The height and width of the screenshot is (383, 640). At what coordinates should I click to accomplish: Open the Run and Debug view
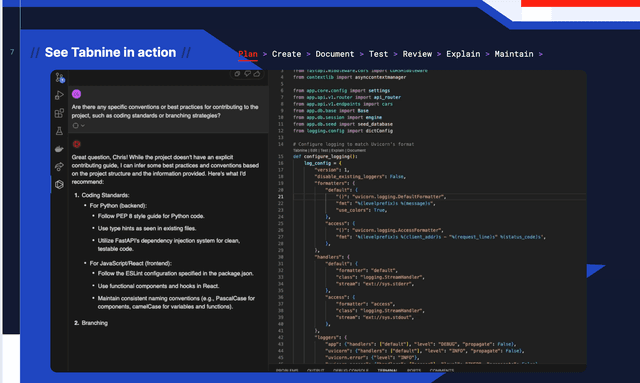(59, 95)
